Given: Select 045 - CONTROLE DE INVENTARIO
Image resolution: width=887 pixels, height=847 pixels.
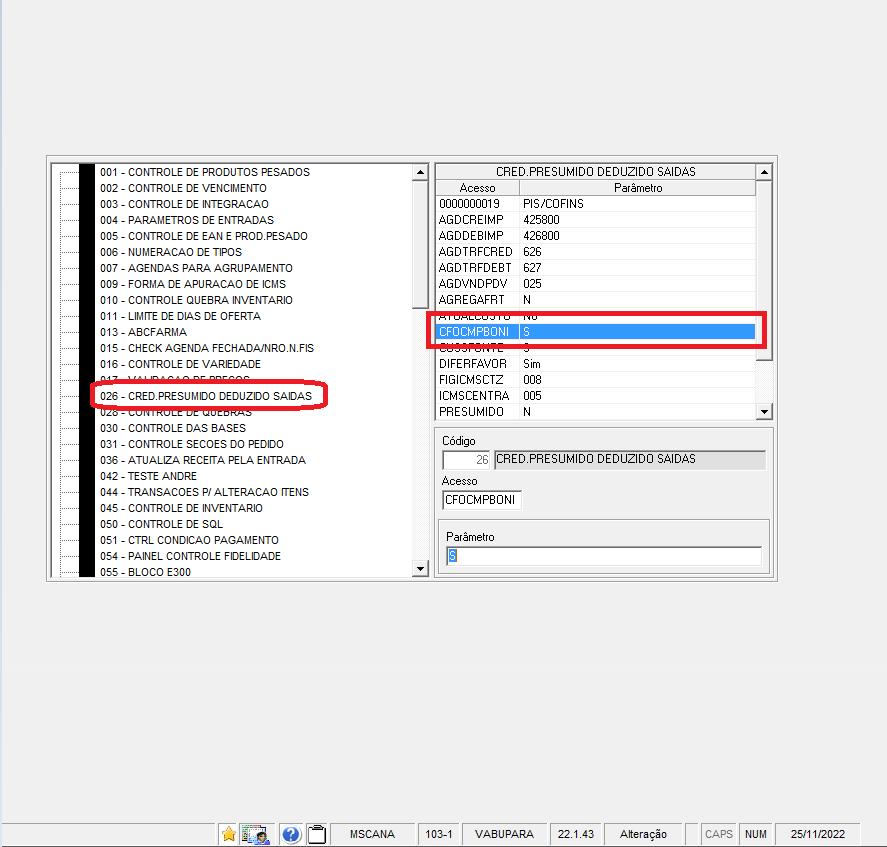Looking at the screenshot, I should click(x=181, y=508).
